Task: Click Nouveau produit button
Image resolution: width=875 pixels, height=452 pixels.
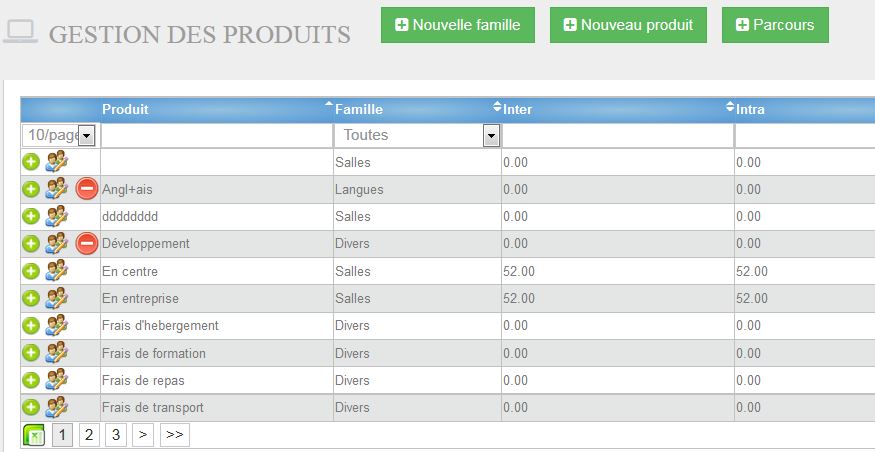Action: [x=628, y=25]
